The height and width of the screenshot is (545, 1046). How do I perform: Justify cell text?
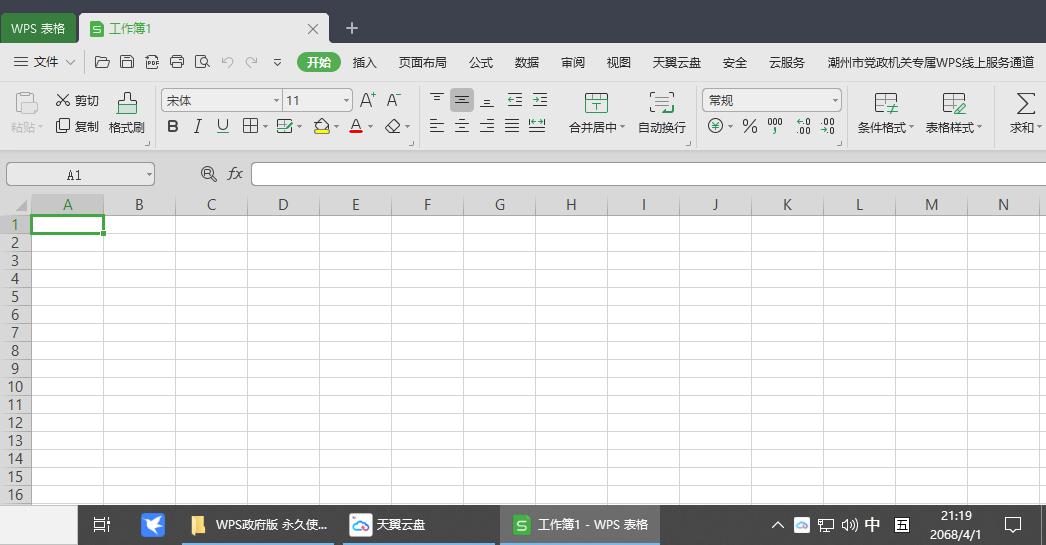[512, 125]
